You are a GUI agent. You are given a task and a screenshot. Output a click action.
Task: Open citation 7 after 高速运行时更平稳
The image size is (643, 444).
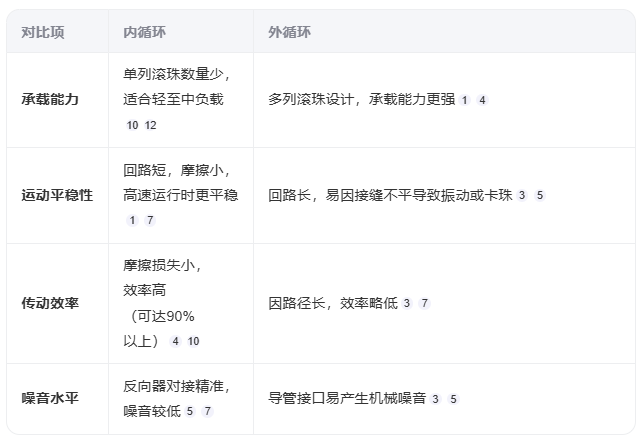(x=150, y=220)
